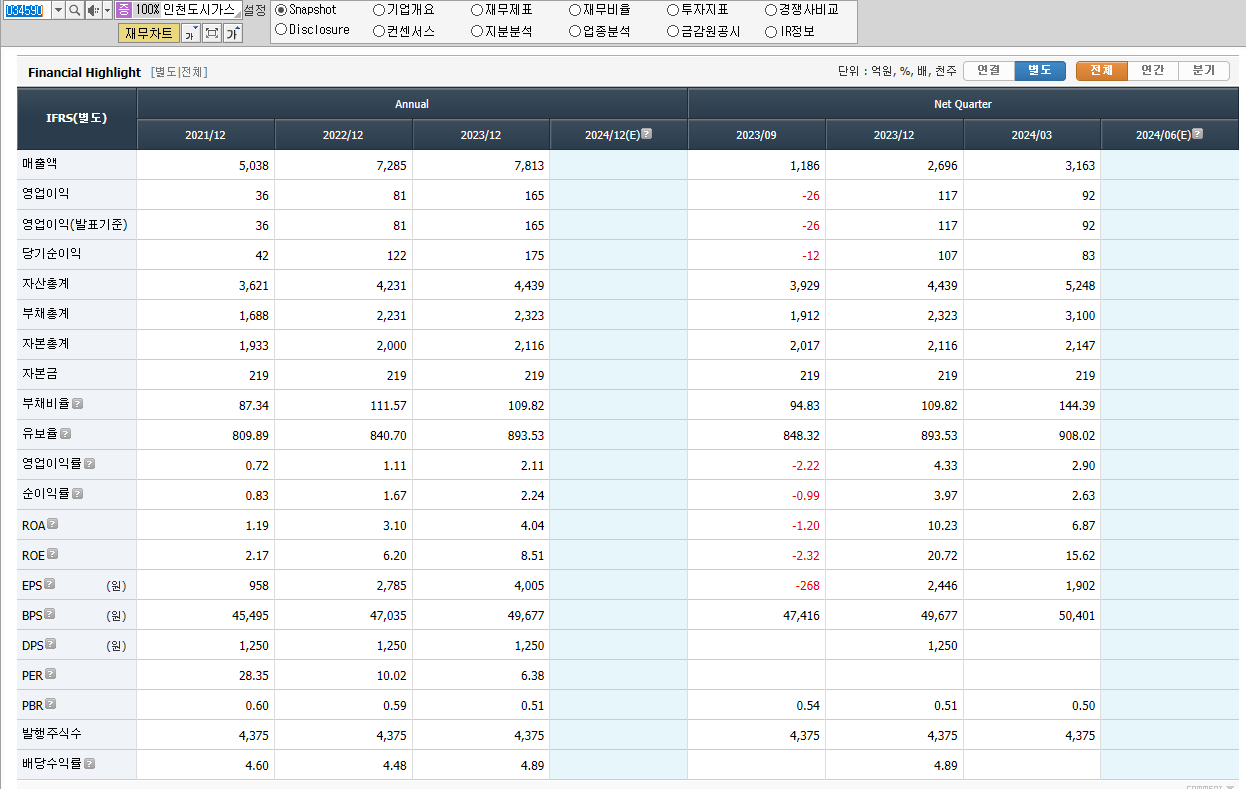The image size is (1246, 789).
Task: Click the fit-to-screen frame icon
Action: [x=212, y=33]
